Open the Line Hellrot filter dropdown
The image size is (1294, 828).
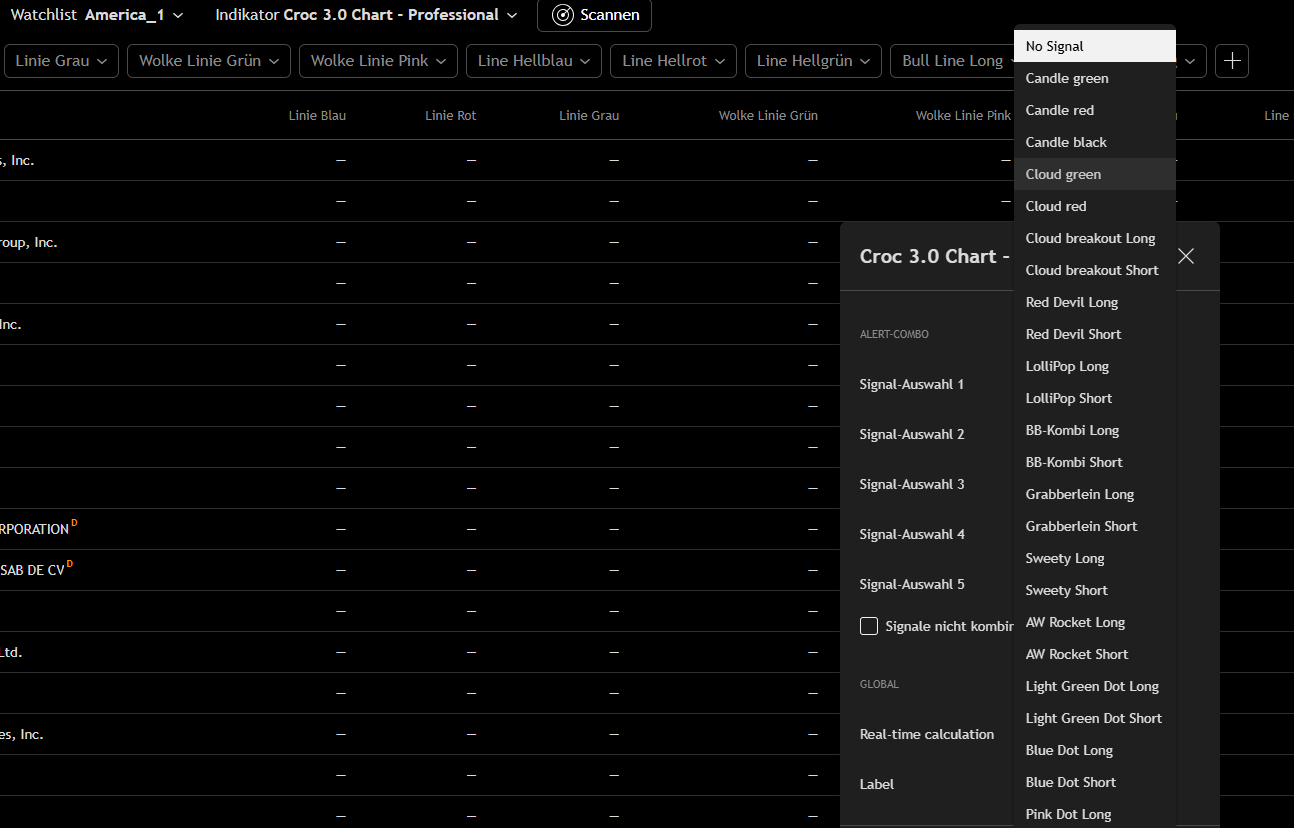[x=673, y=61]
